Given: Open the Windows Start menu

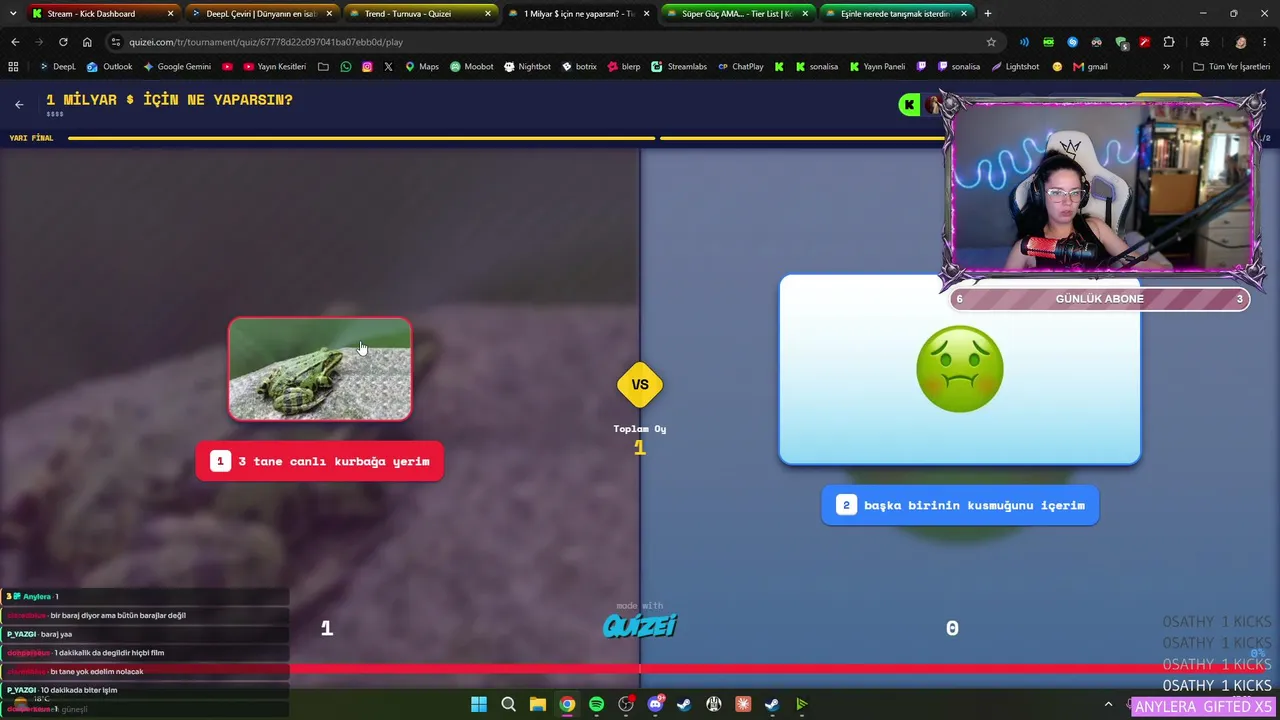Looking at the screenshot, I should click(479, 704).
